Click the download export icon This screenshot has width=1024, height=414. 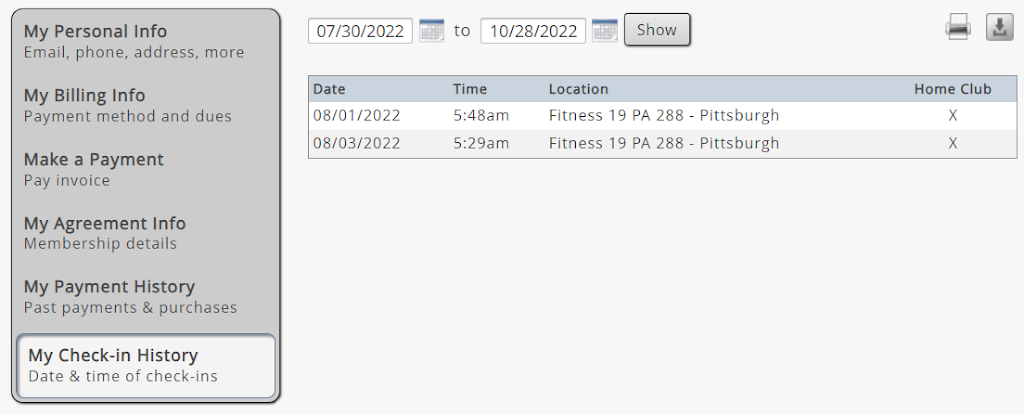click(x=1000, y=28)
